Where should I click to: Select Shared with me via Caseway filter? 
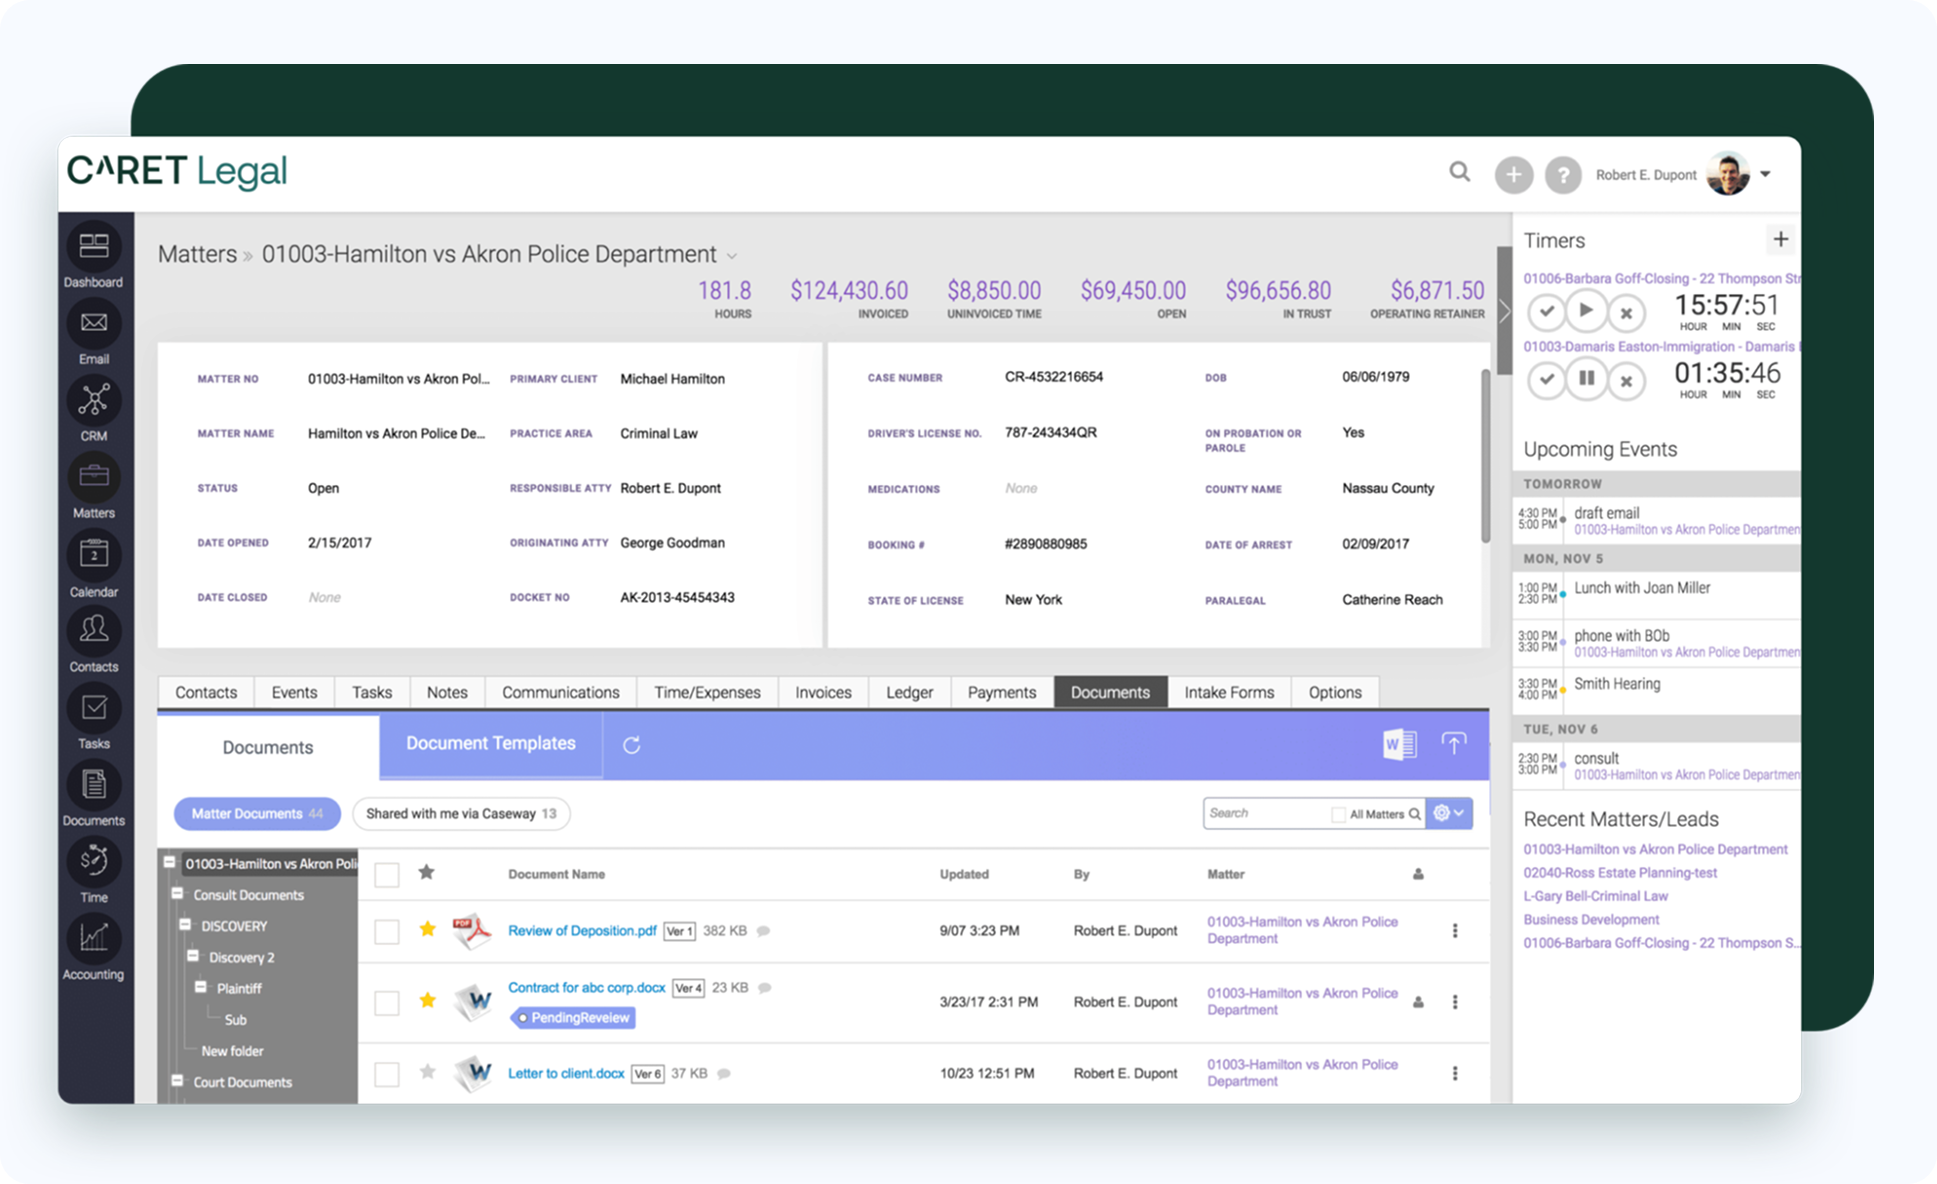pyautogui.click(x=461, y=814)
